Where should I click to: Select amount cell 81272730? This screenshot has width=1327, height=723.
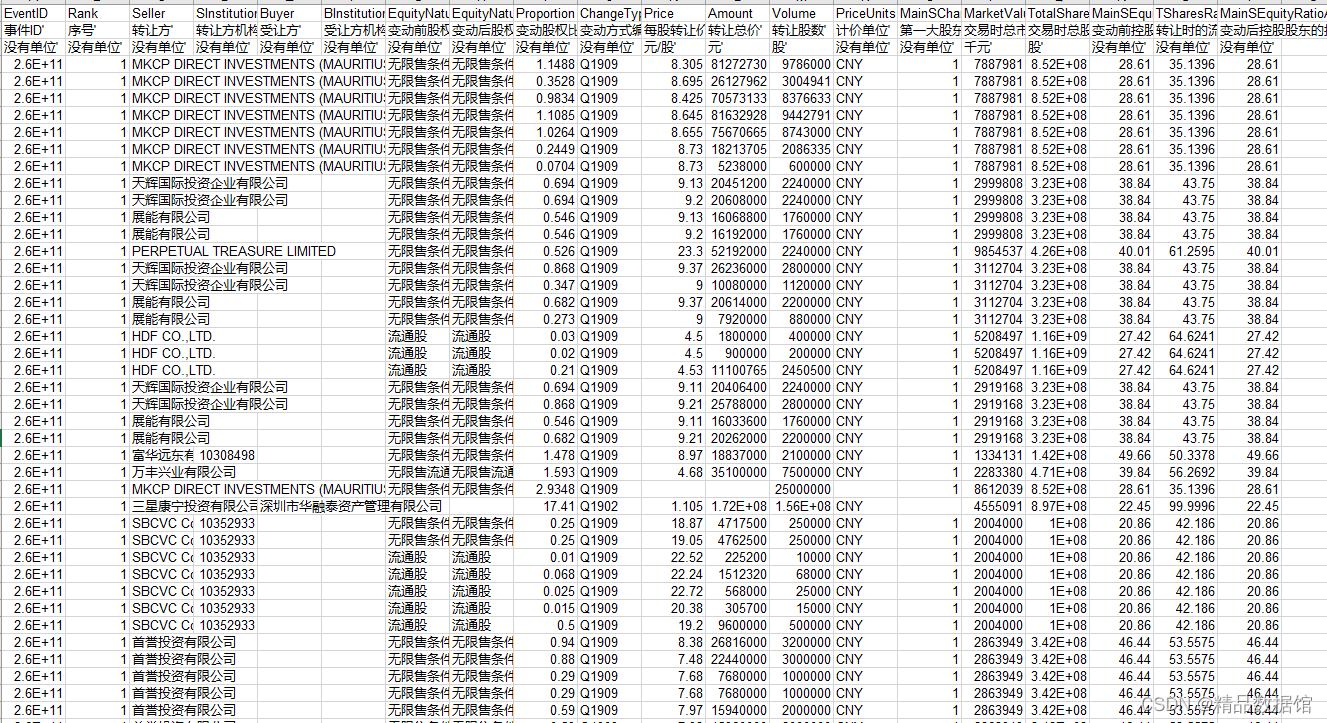737,64
